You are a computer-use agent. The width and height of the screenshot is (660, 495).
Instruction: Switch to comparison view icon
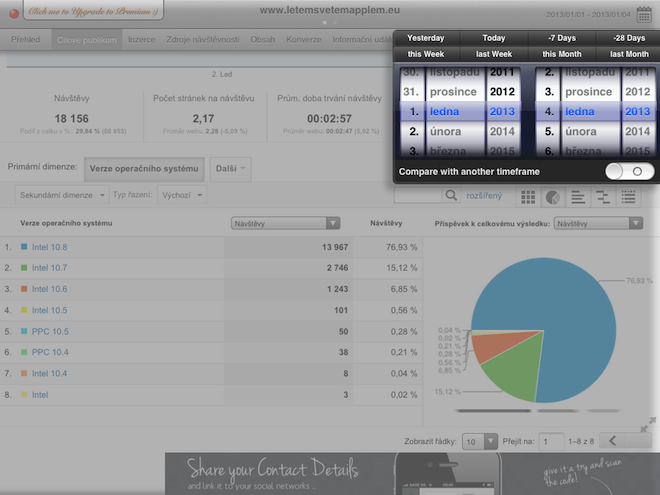click(603, 197)
